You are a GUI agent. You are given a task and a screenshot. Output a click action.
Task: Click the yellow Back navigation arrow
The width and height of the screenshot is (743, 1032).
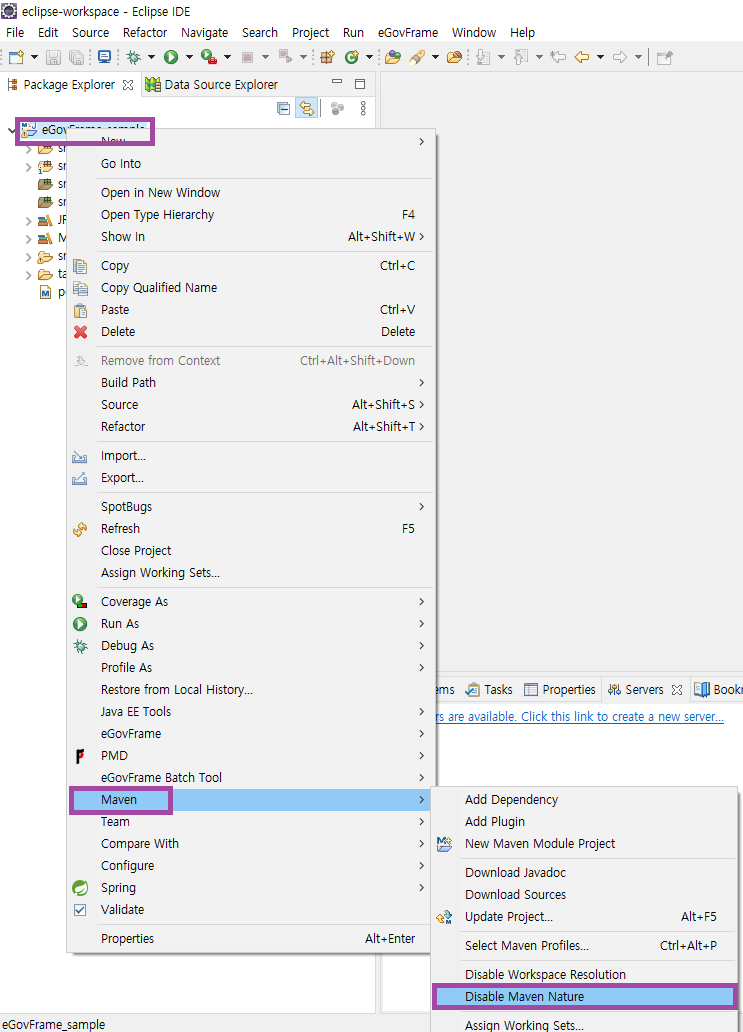click(582, 57)
